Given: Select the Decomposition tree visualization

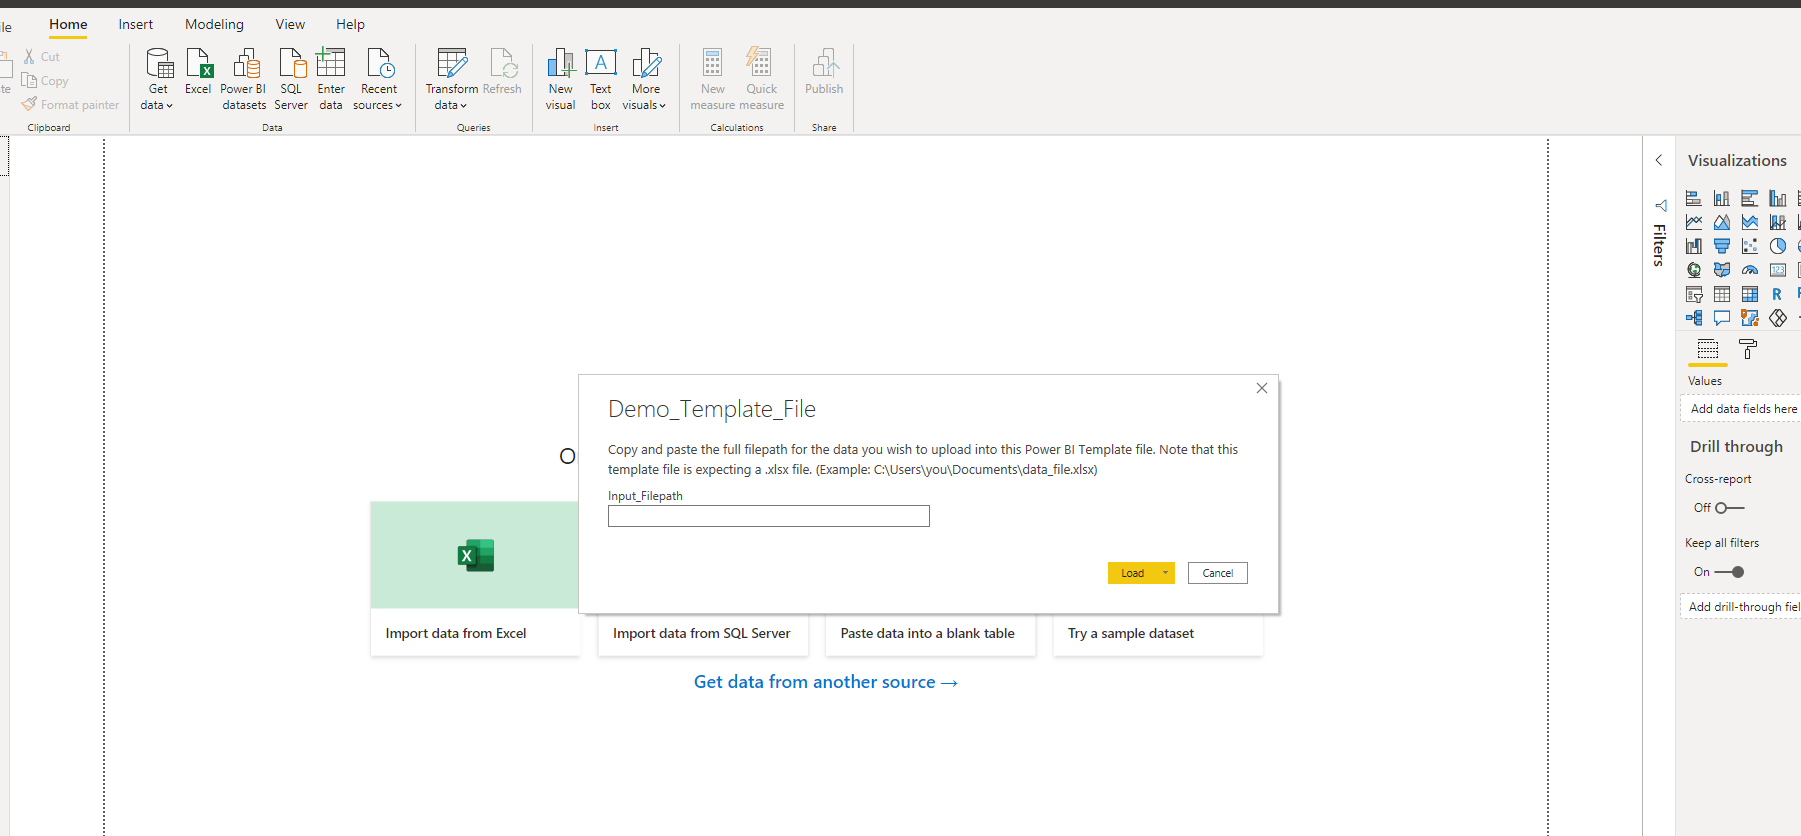Looking at the screenshot, I should [x=1694, y=318].
